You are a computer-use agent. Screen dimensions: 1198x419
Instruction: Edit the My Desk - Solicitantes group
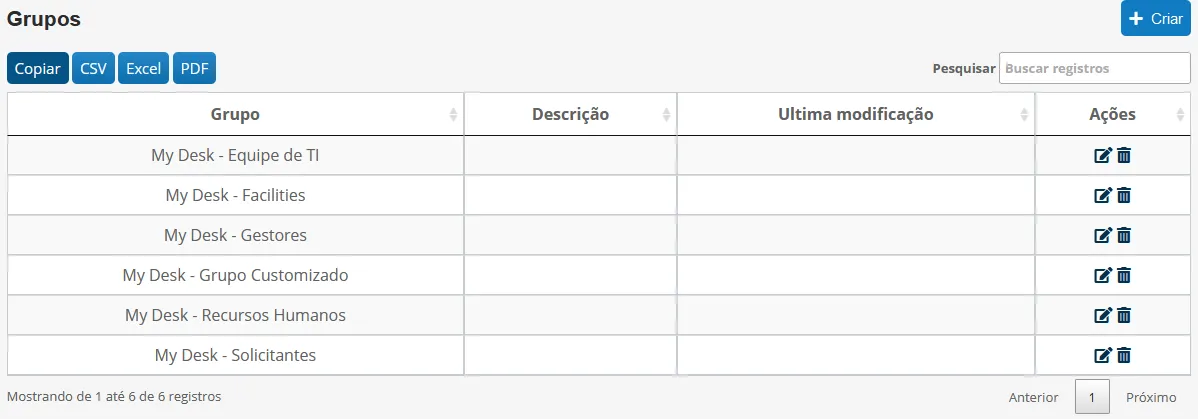(x=1102, y=355)
